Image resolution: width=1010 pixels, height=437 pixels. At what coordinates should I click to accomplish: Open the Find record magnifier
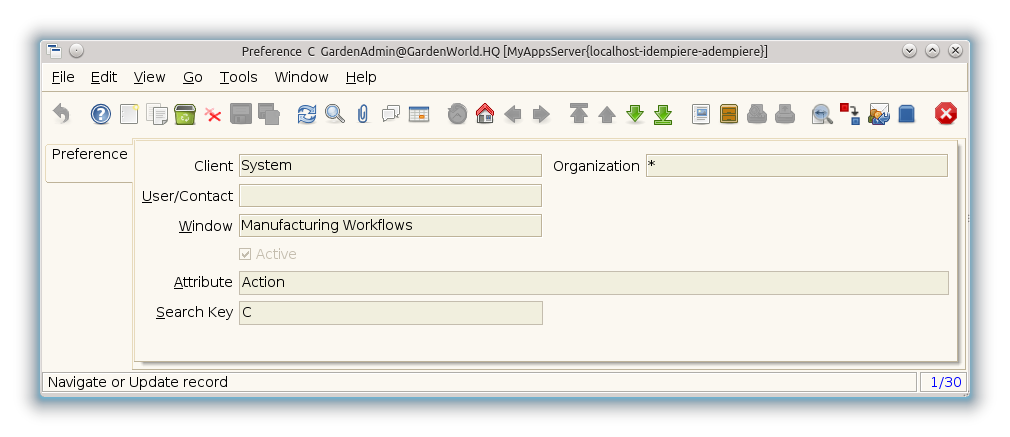[x=335, y=114]
